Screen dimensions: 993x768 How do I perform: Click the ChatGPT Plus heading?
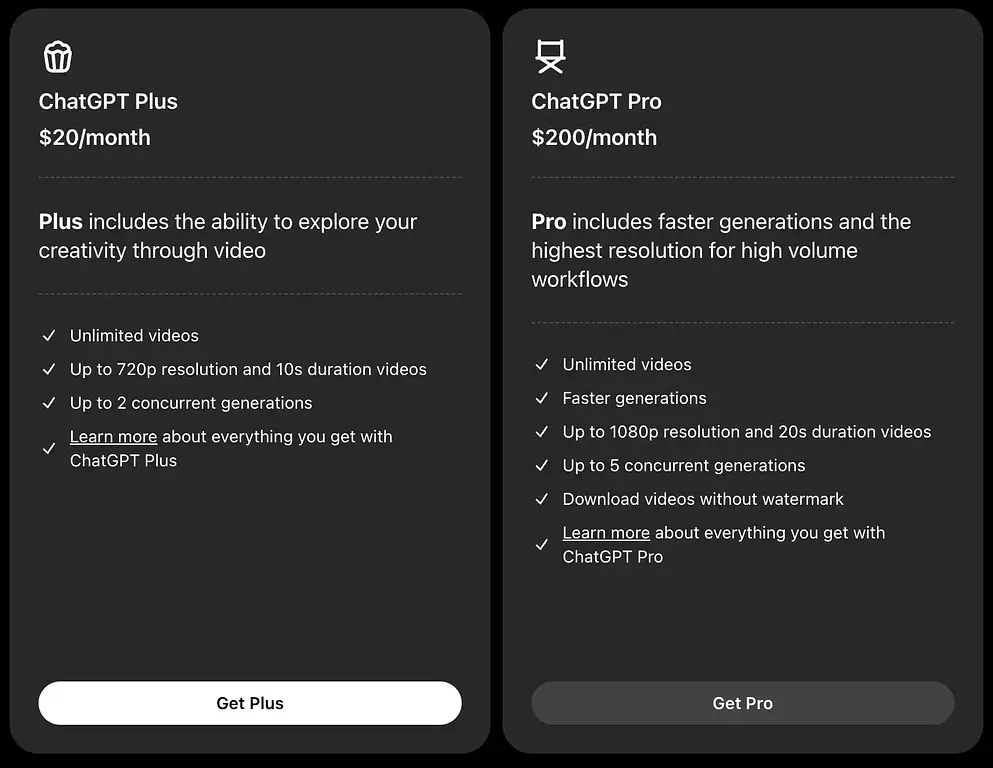[x=108, y=101]
